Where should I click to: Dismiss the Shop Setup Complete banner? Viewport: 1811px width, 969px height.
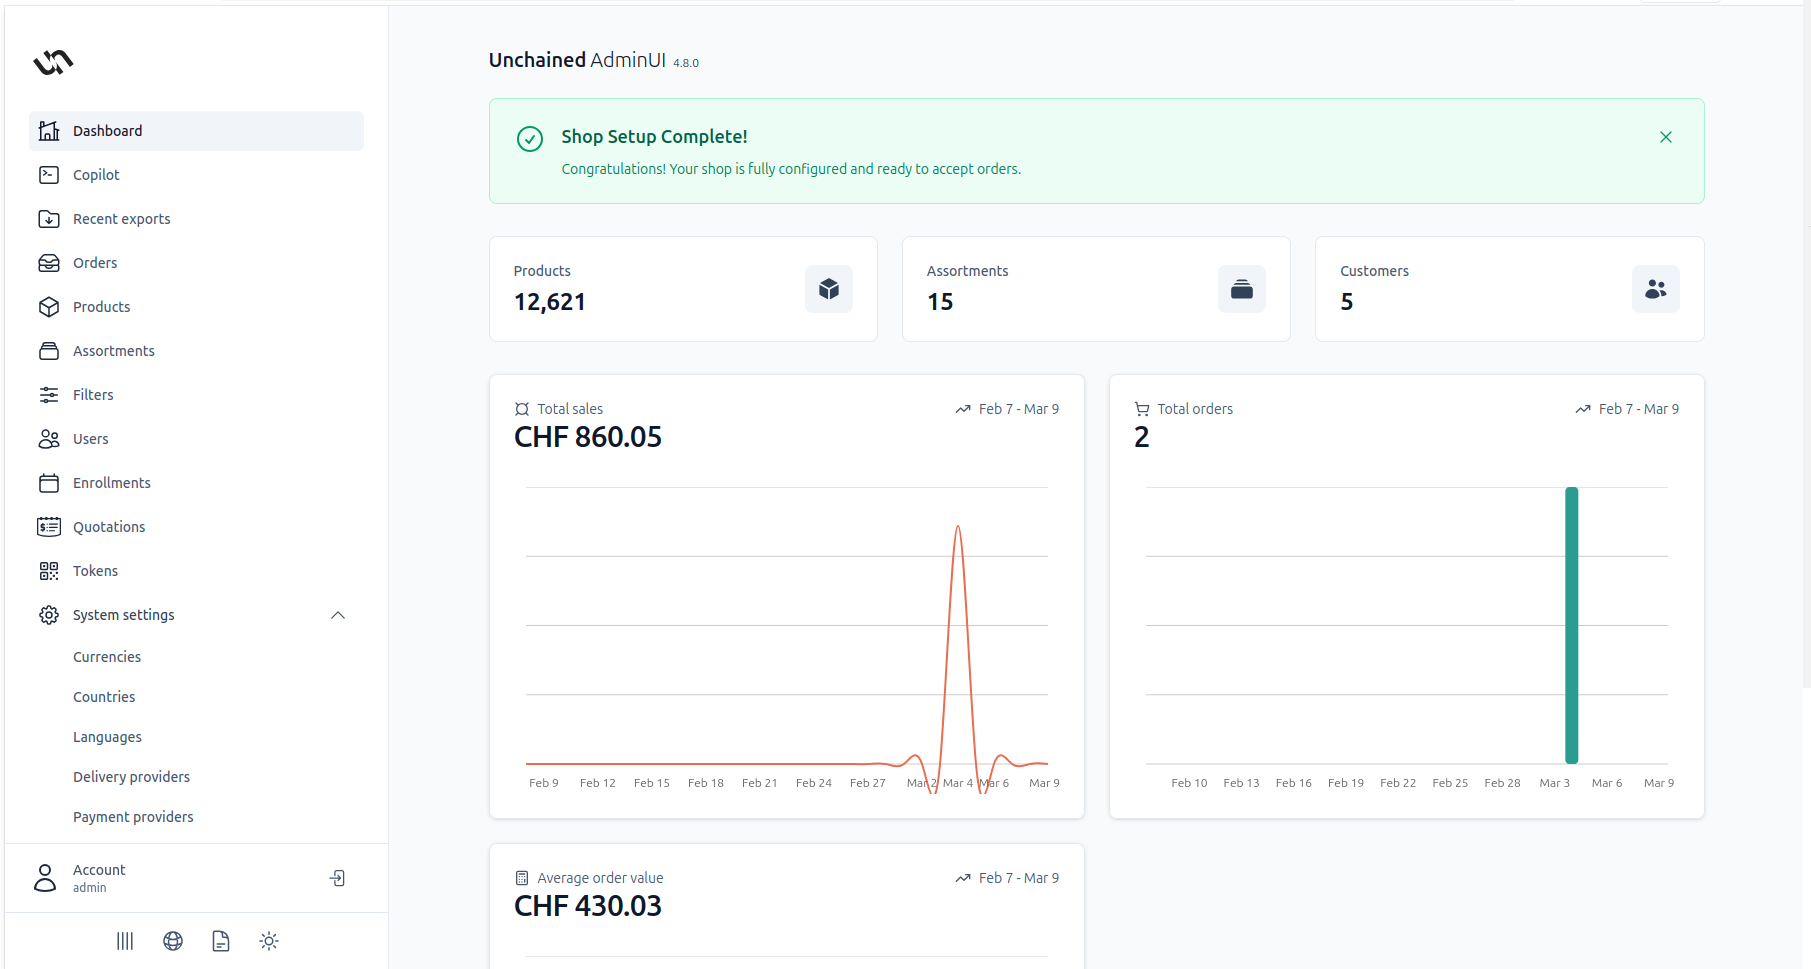pyautogui.click(x=1666, y=137)
